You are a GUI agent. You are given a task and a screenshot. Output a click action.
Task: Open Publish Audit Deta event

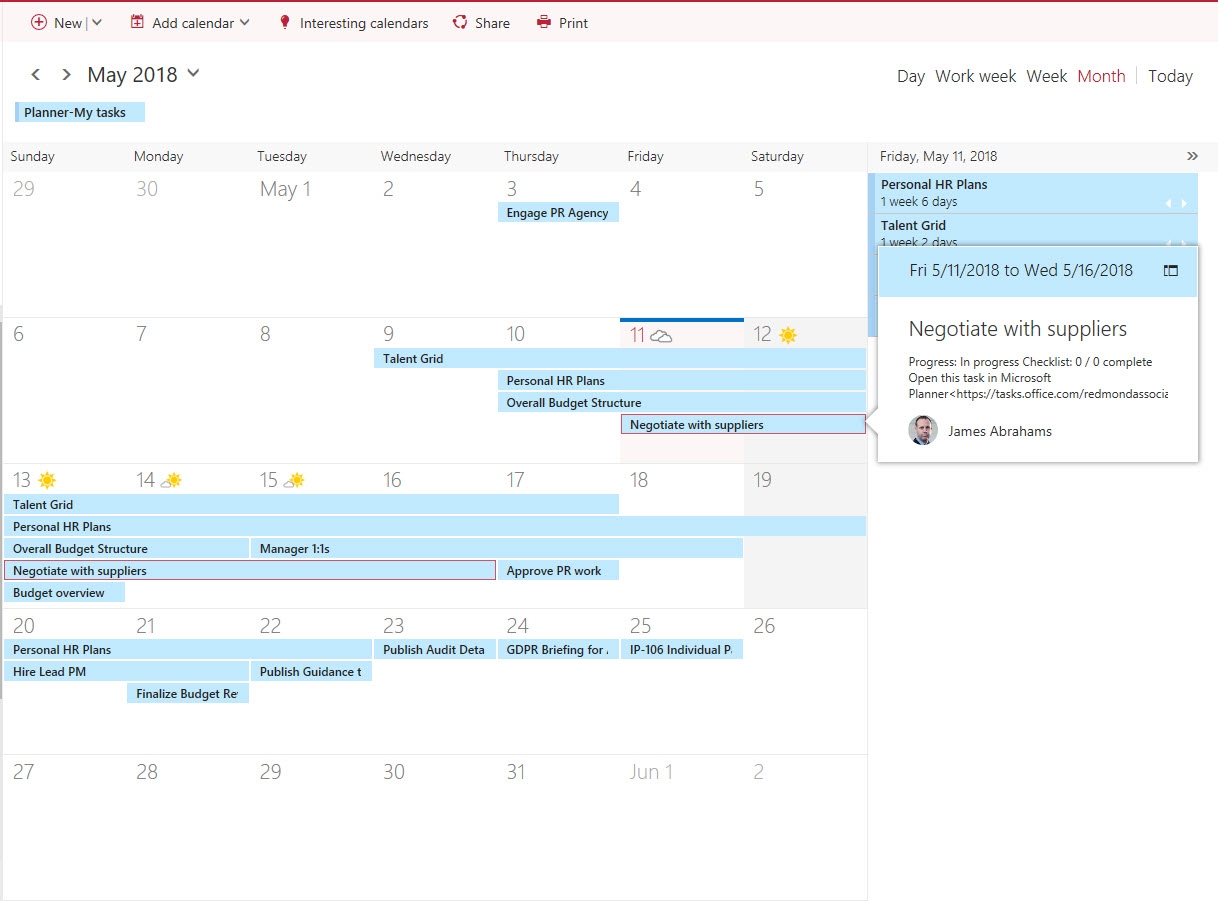435,649
